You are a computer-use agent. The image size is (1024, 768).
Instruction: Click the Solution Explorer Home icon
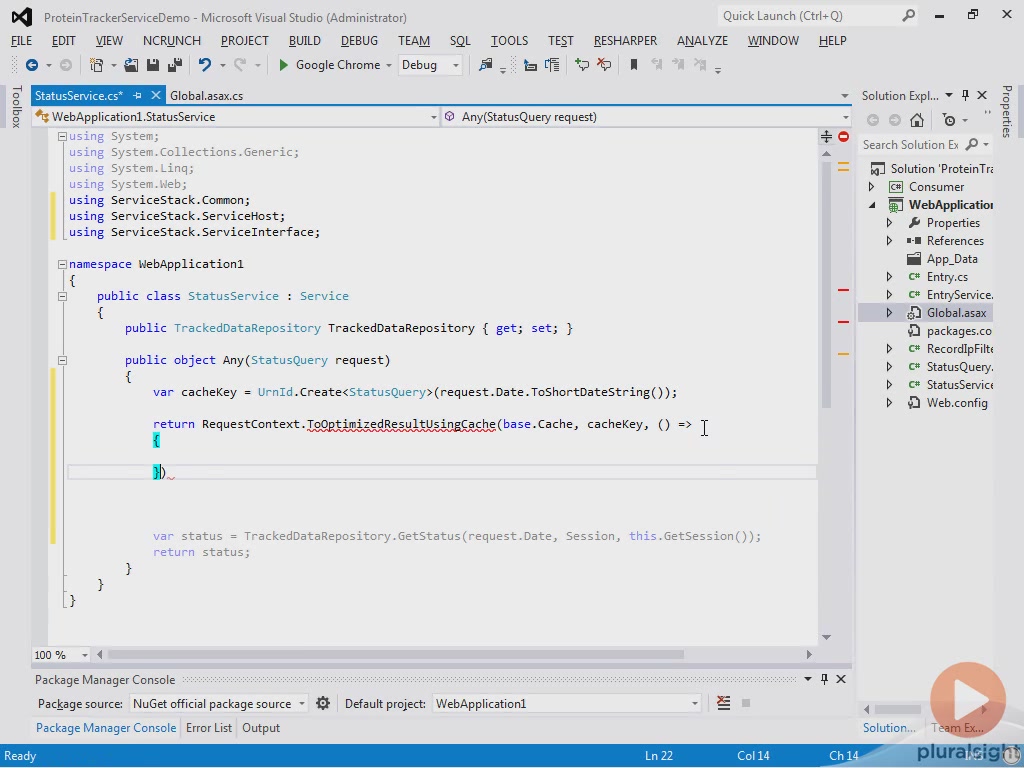pyautogui.click(x=917, y=120)
